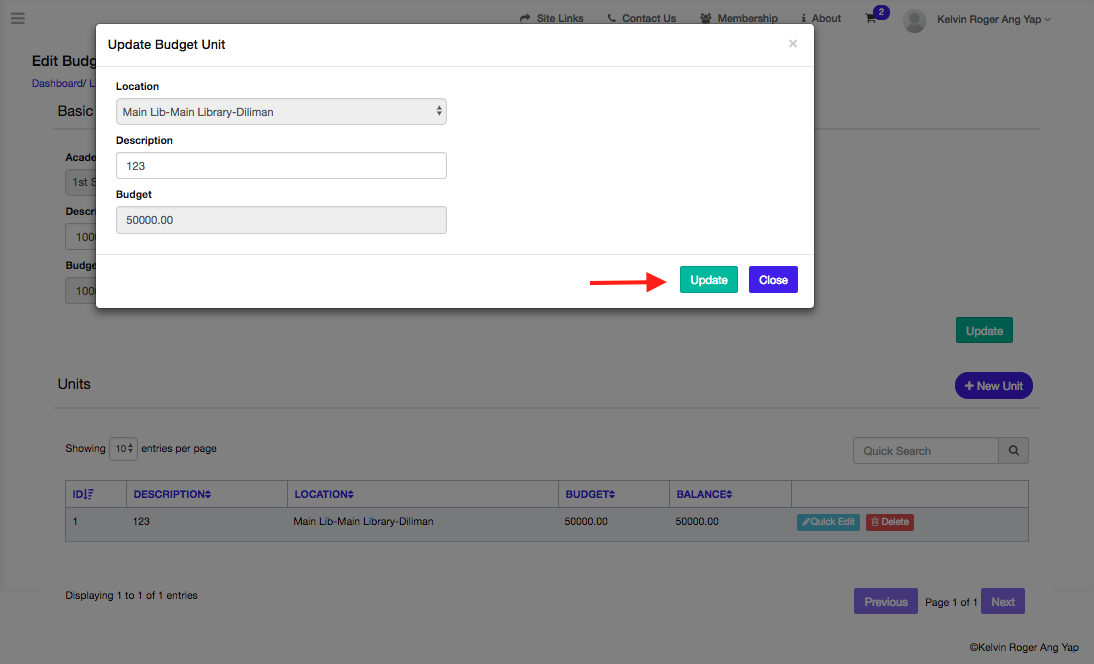Close modal using the X icon
1094x664 pixels.
coord(793,44)
